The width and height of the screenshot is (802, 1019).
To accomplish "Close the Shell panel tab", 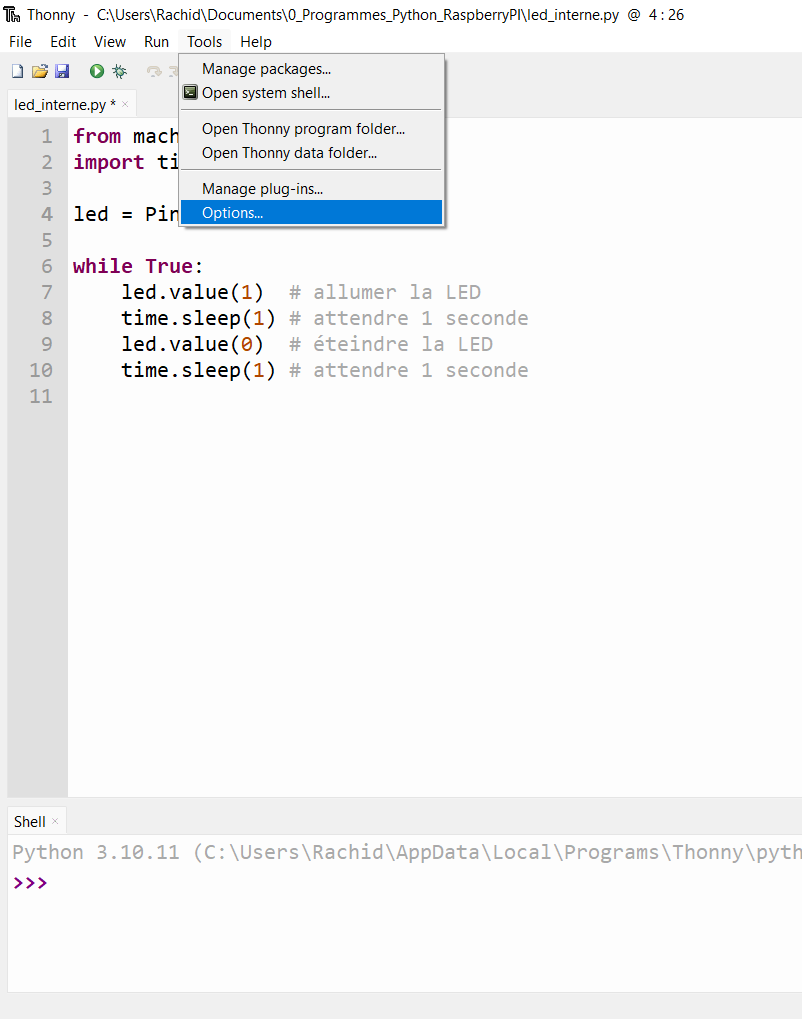I will [55, 821].
